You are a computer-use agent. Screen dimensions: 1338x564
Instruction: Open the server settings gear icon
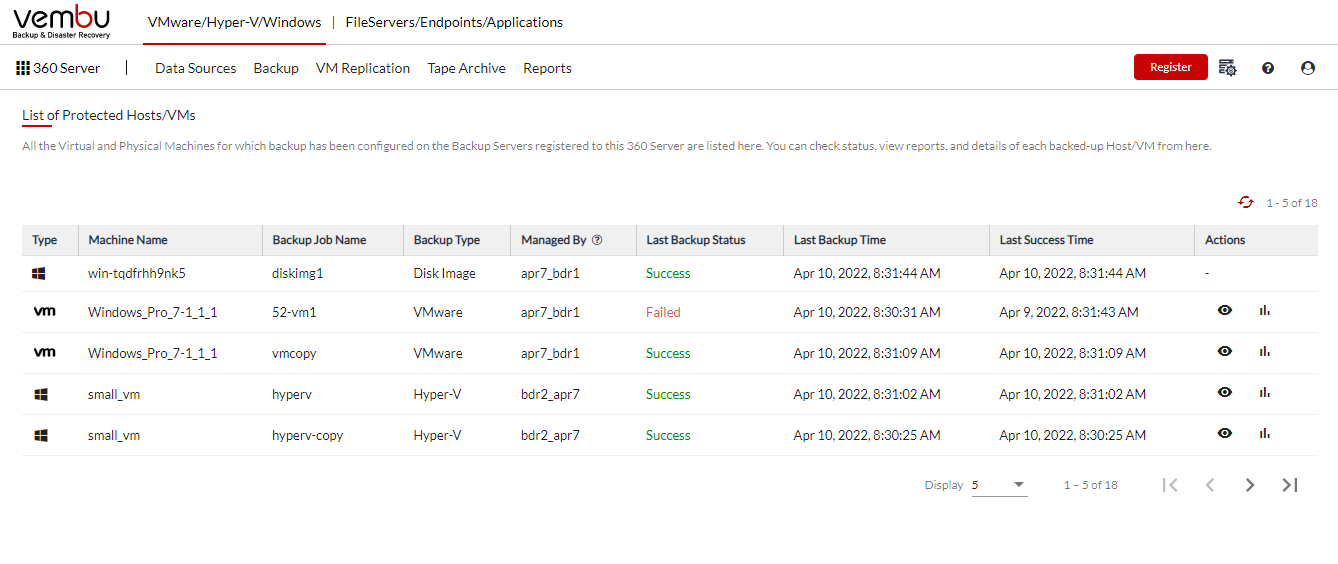point(1227,68)
